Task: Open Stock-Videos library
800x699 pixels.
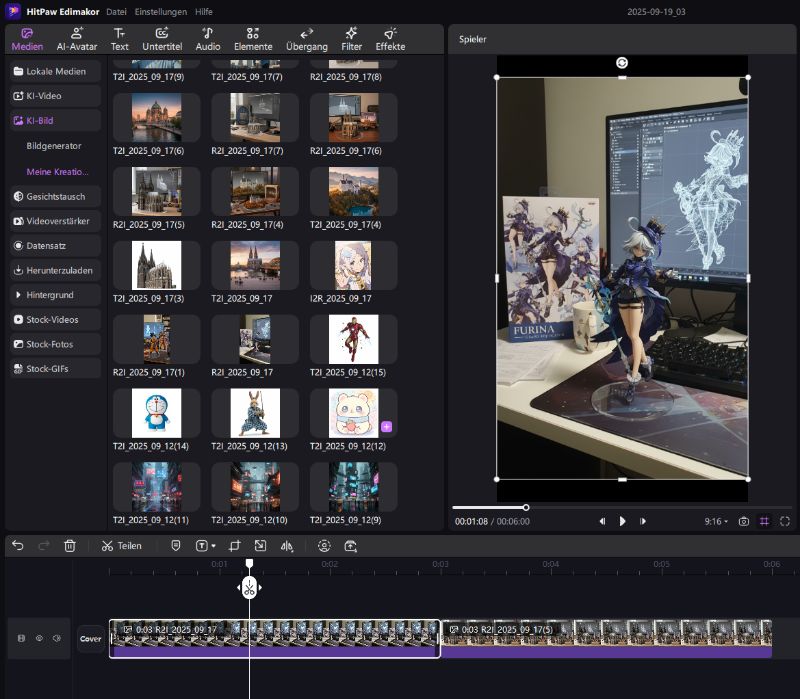Action: point(56,319)
